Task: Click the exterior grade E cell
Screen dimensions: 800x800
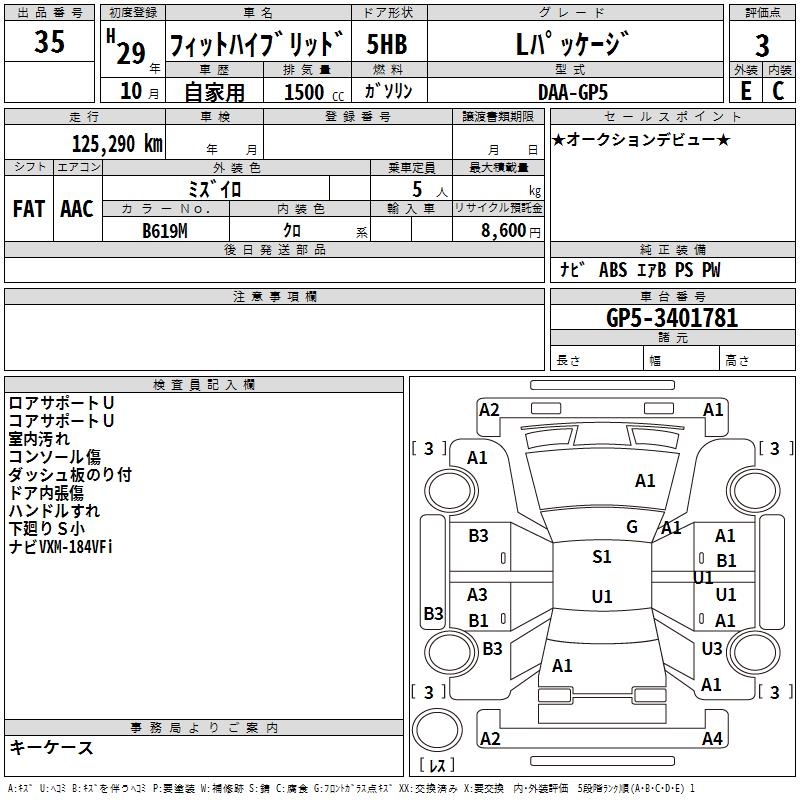Action: point(745,90)
